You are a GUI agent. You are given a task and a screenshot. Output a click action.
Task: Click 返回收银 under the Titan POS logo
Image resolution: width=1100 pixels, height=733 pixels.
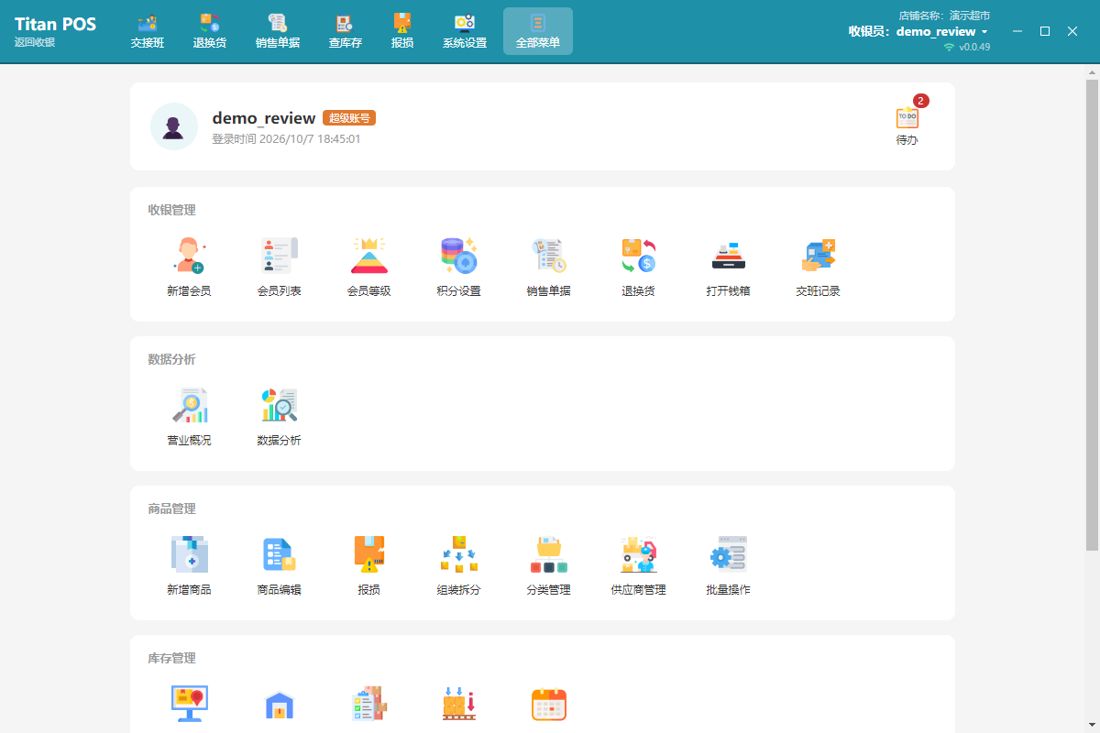34,43
